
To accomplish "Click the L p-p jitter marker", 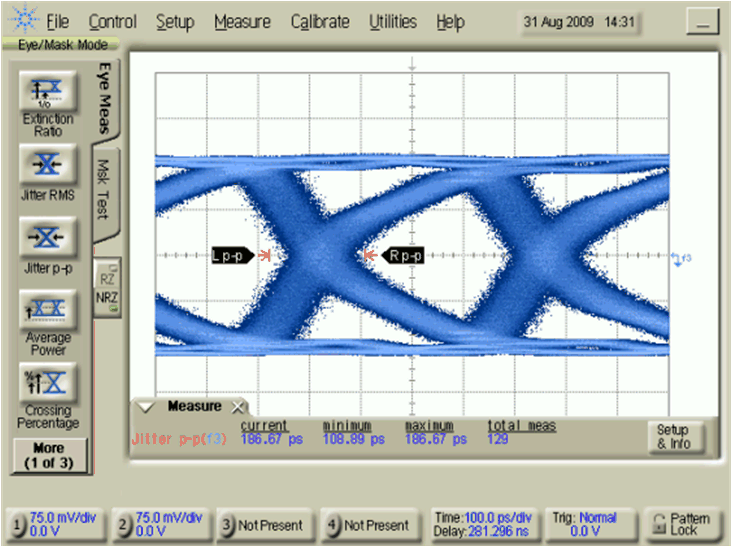I will 233,255.
